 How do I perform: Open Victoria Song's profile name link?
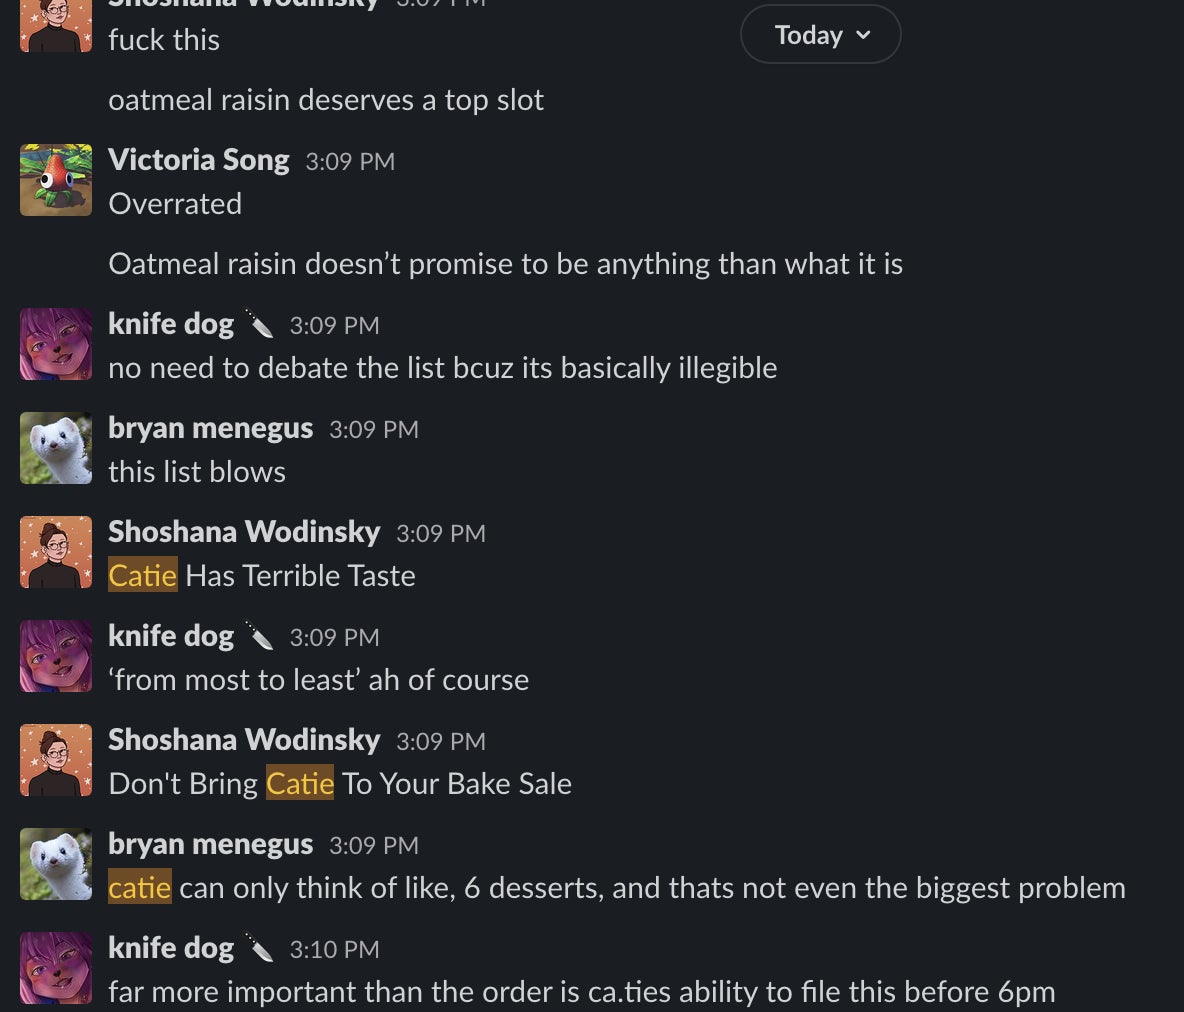pos(198,160)
